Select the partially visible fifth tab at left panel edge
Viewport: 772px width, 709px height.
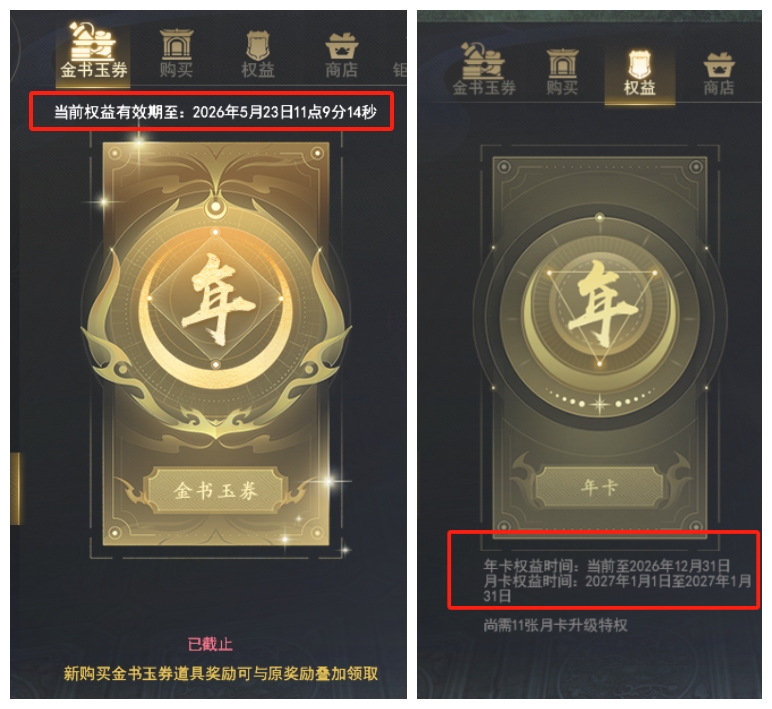(x=400, y=70)
